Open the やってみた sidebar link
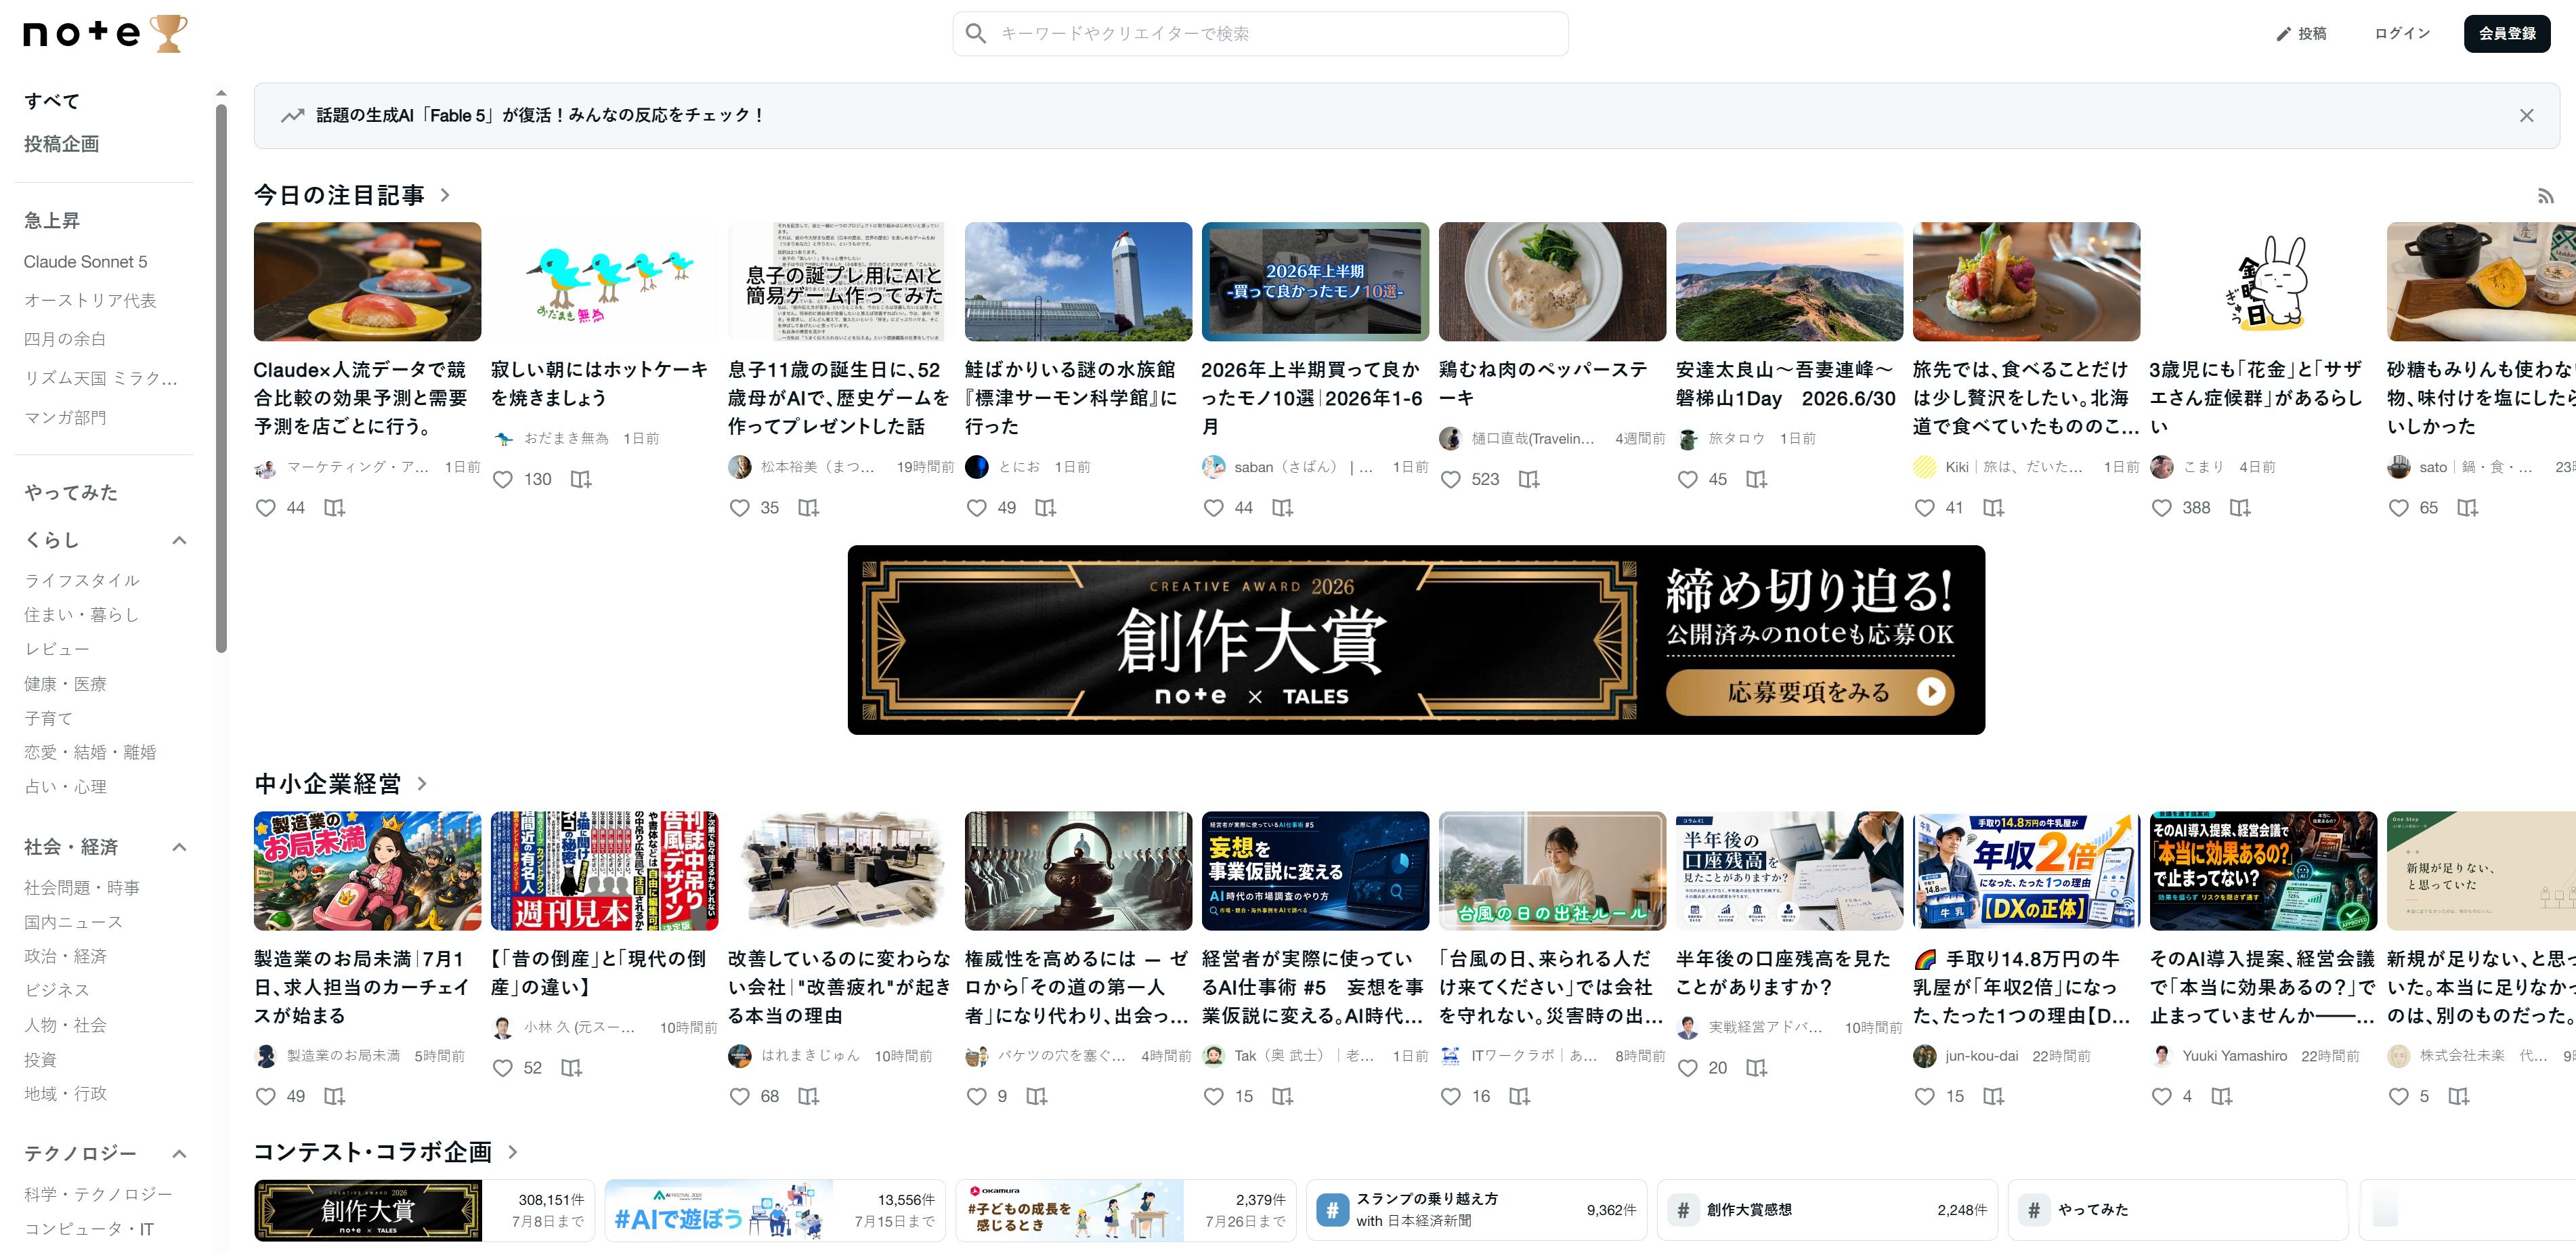The width and height of the screenshot is (2576, 1253). tap(71, 493)
